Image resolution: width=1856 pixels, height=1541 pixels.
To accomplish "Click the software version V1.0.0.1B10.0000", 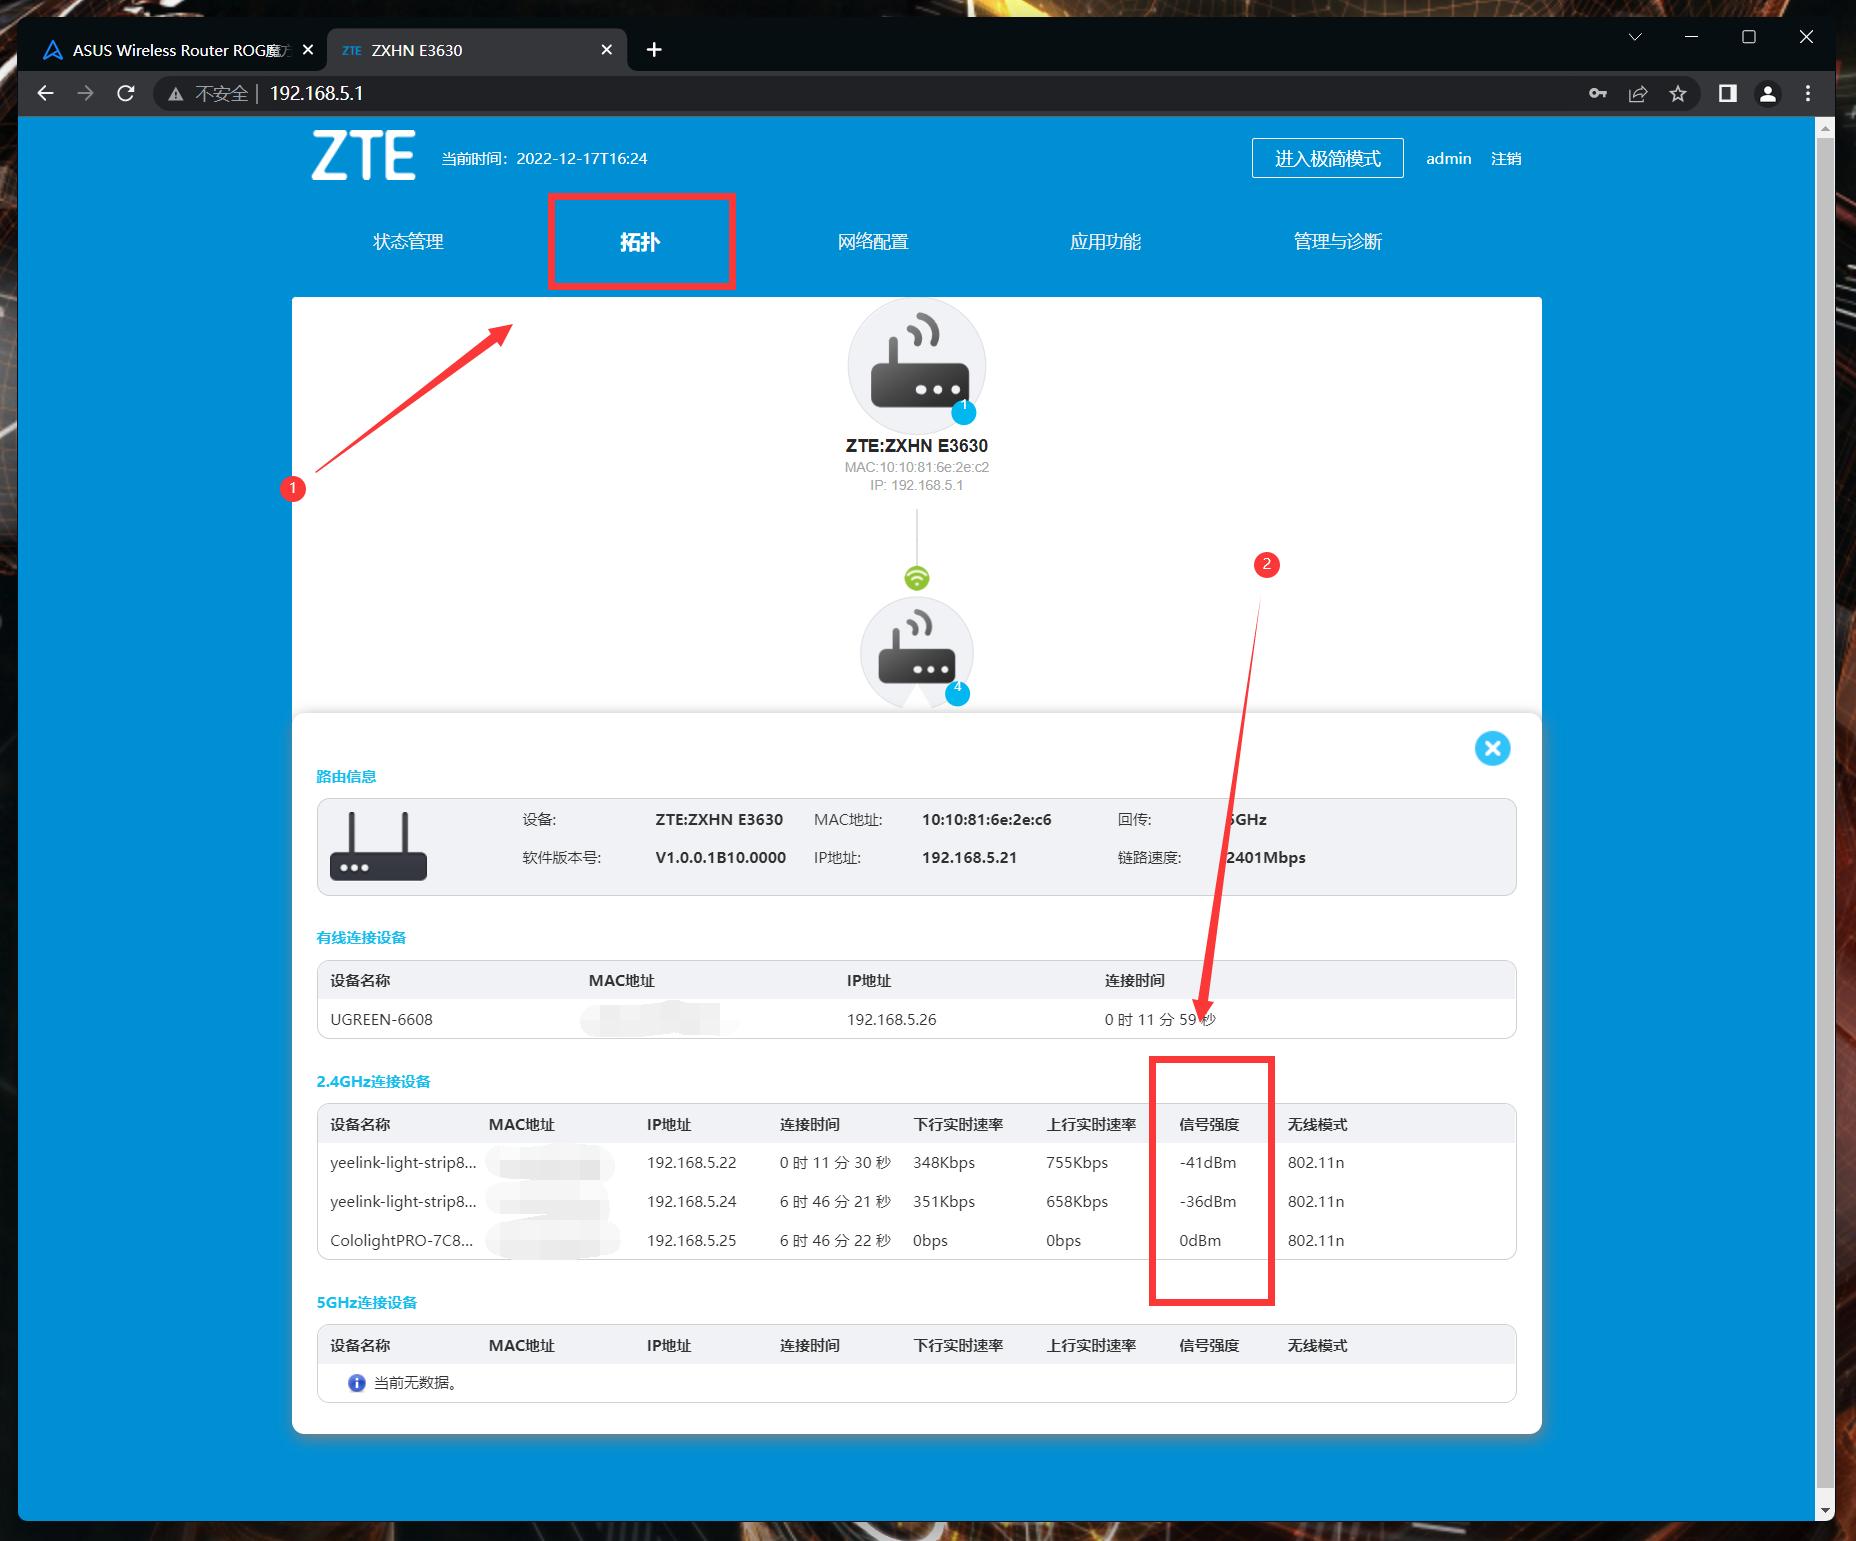I will pyautogui.click(x=720, y=858).
